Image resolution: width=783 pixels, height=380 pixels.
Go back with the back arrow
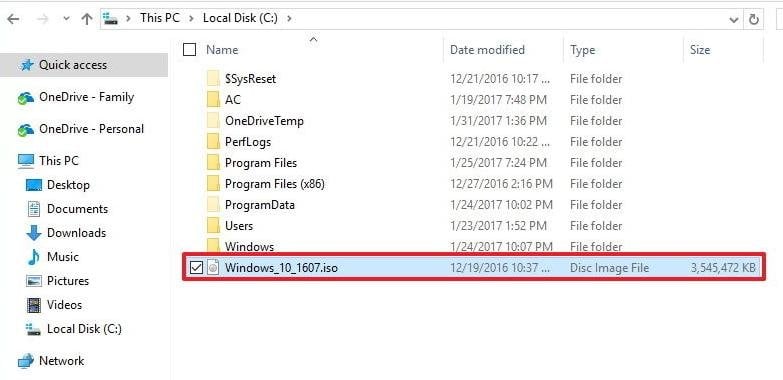(x=13, y=19)
